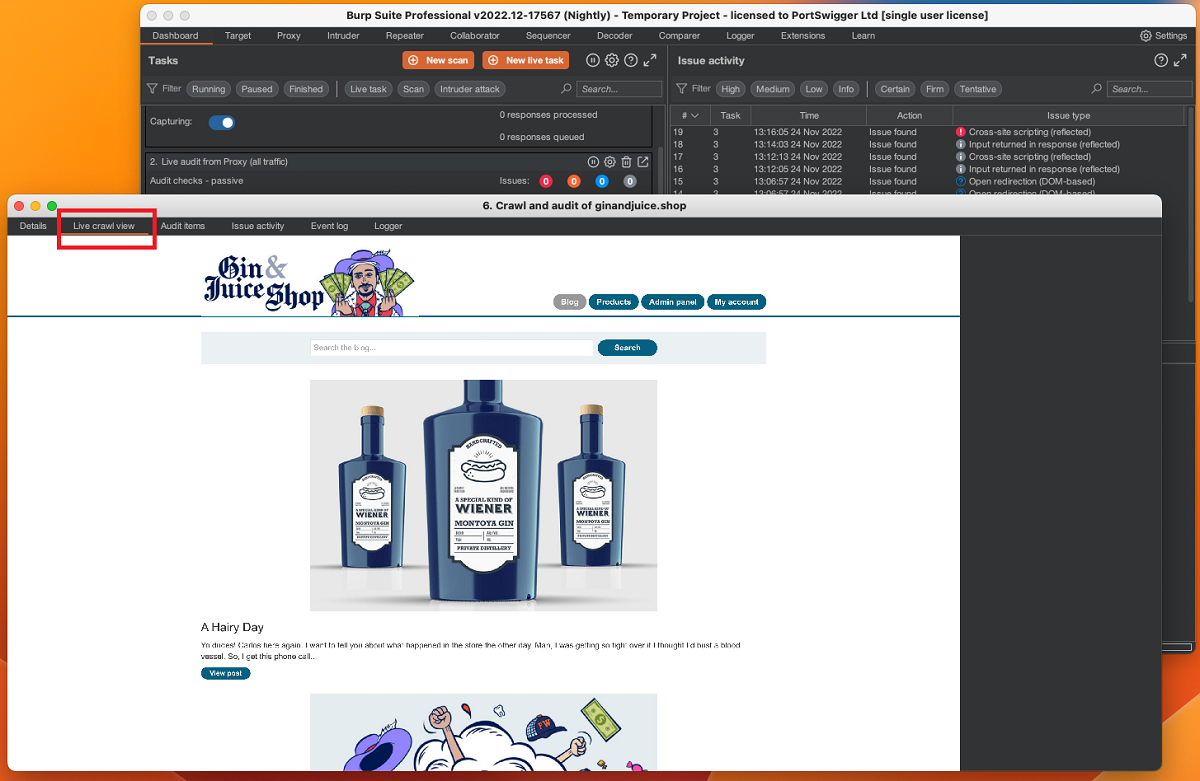Open help for the Issue activity panel
The height and width of the screenshot is (781, 1200).
click(1161, 60)
